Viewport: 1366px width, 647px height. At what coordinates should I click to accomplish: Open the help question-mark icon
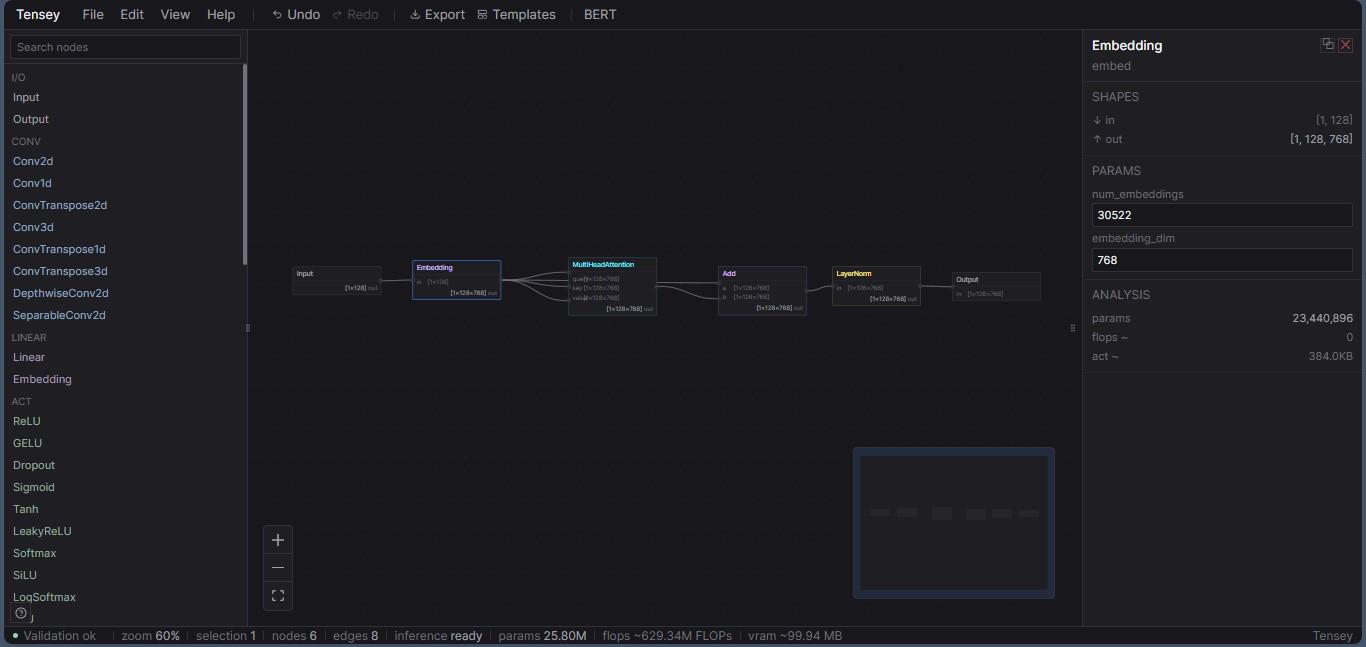tap(21, 613)
